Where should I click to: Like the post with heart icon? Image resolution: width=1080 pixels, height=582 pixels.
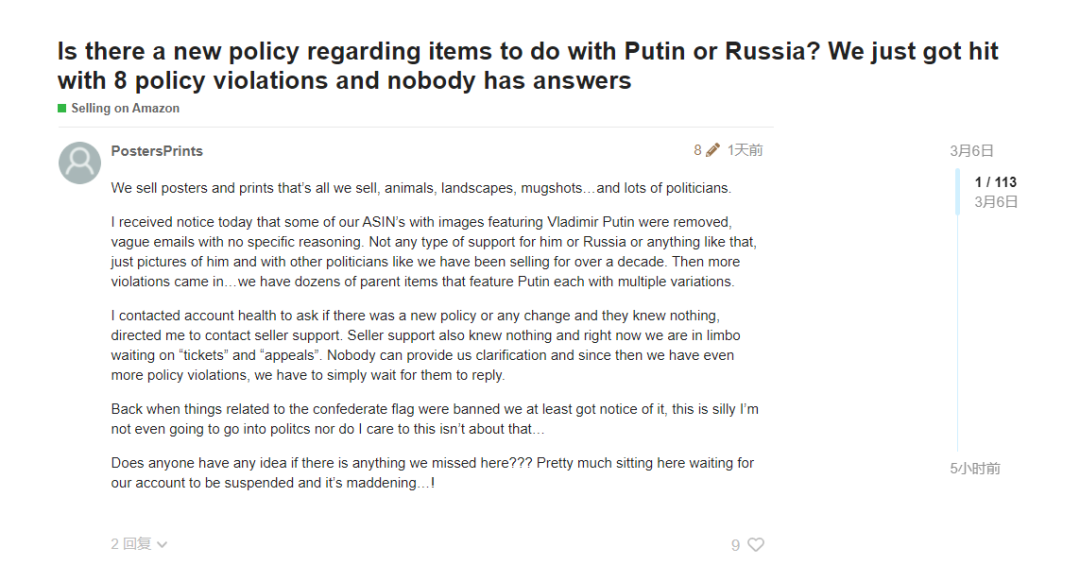click(x=756, y=545)
